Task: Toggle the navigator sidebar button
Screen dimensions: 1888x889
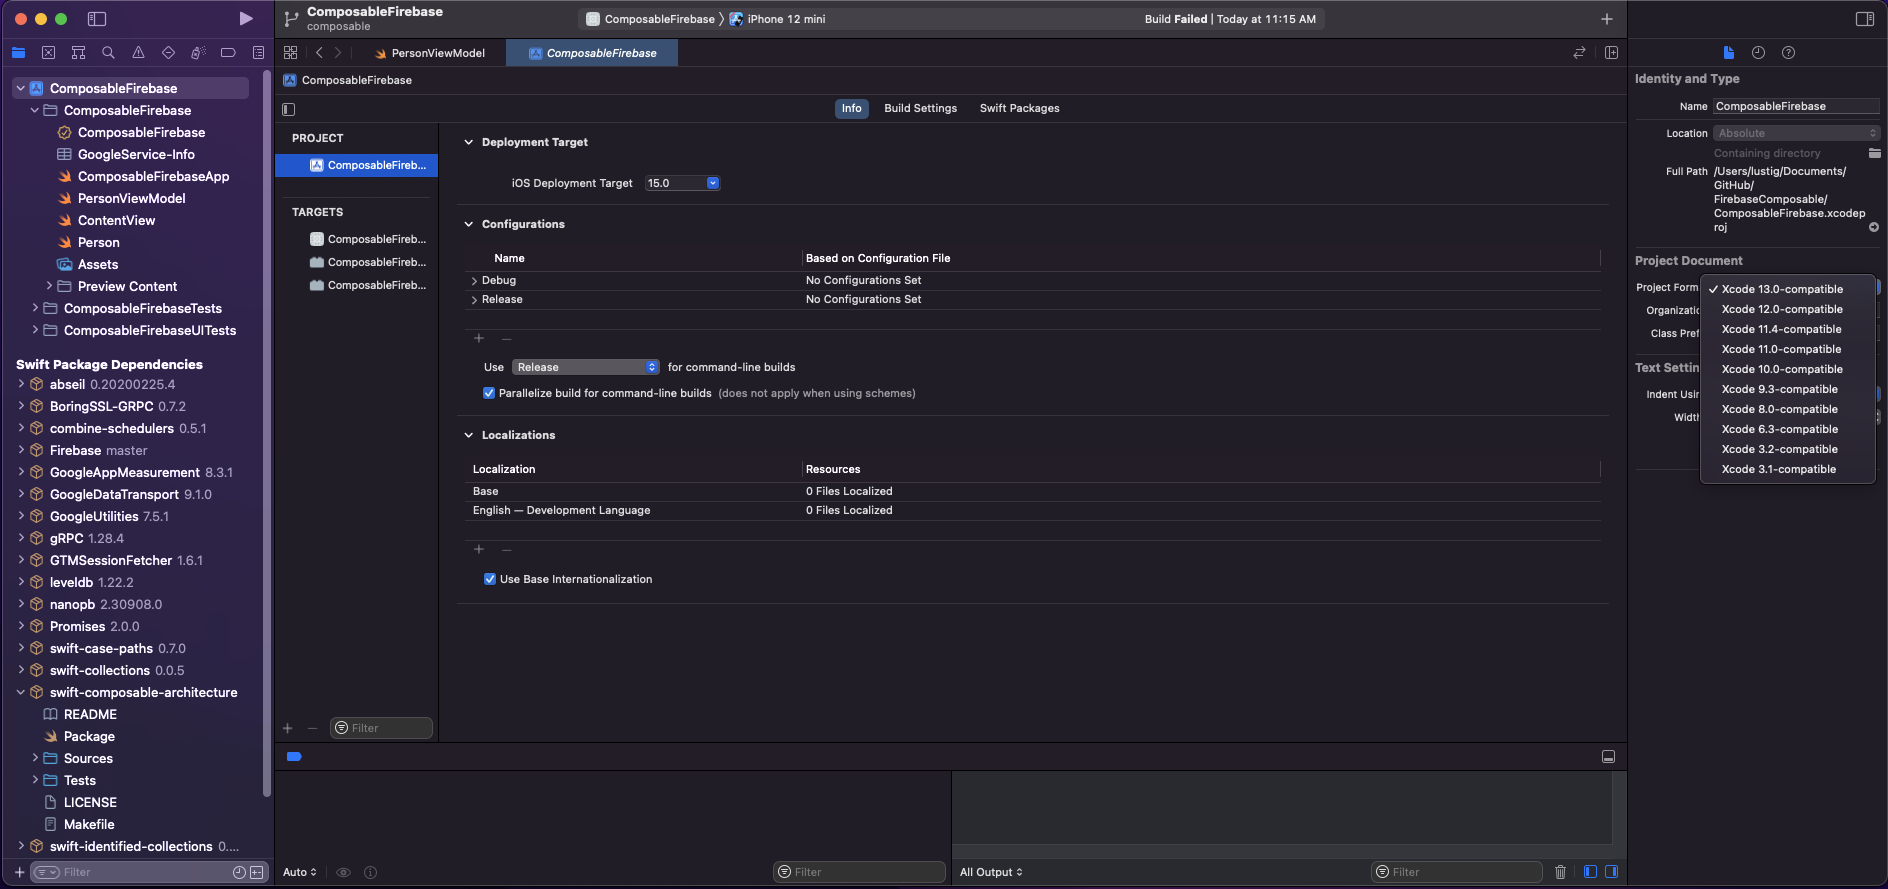Action: coord(97,19)
